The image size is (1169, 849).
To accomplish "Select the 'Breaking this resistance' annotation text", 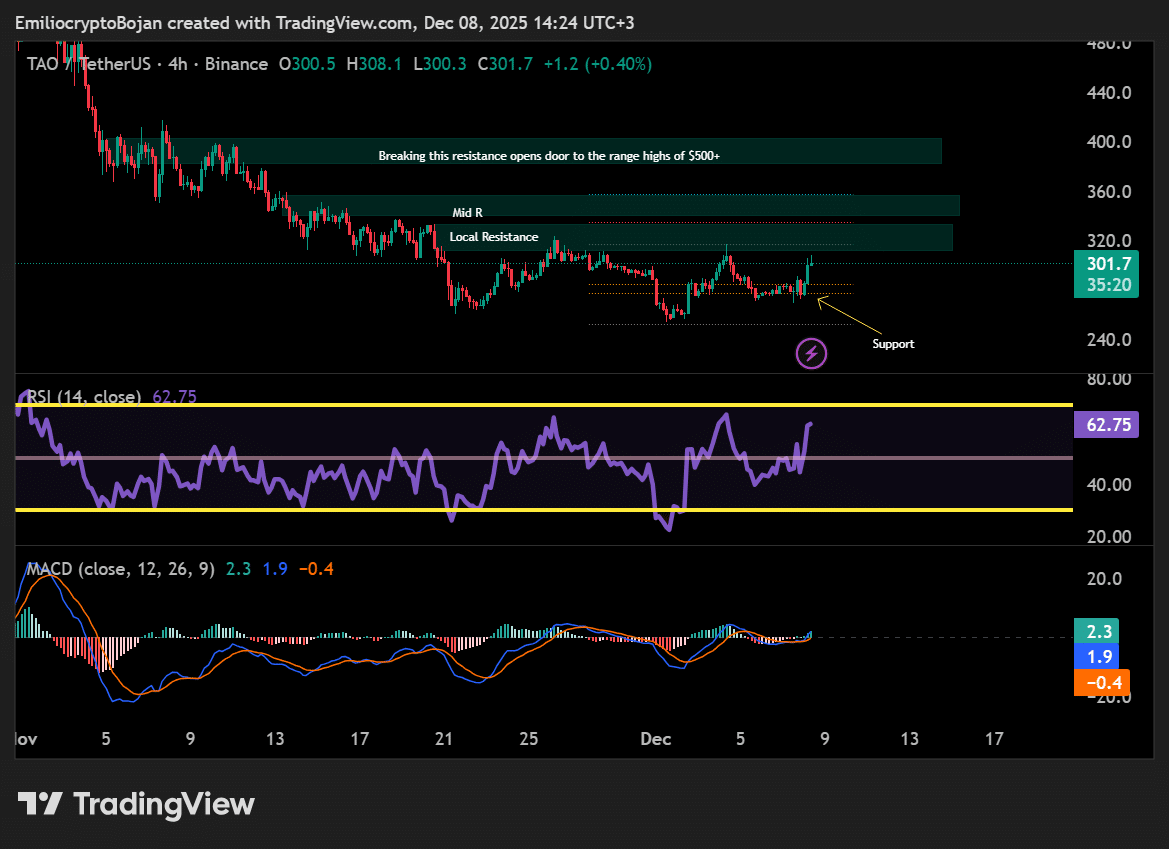I will click(549, 156).
